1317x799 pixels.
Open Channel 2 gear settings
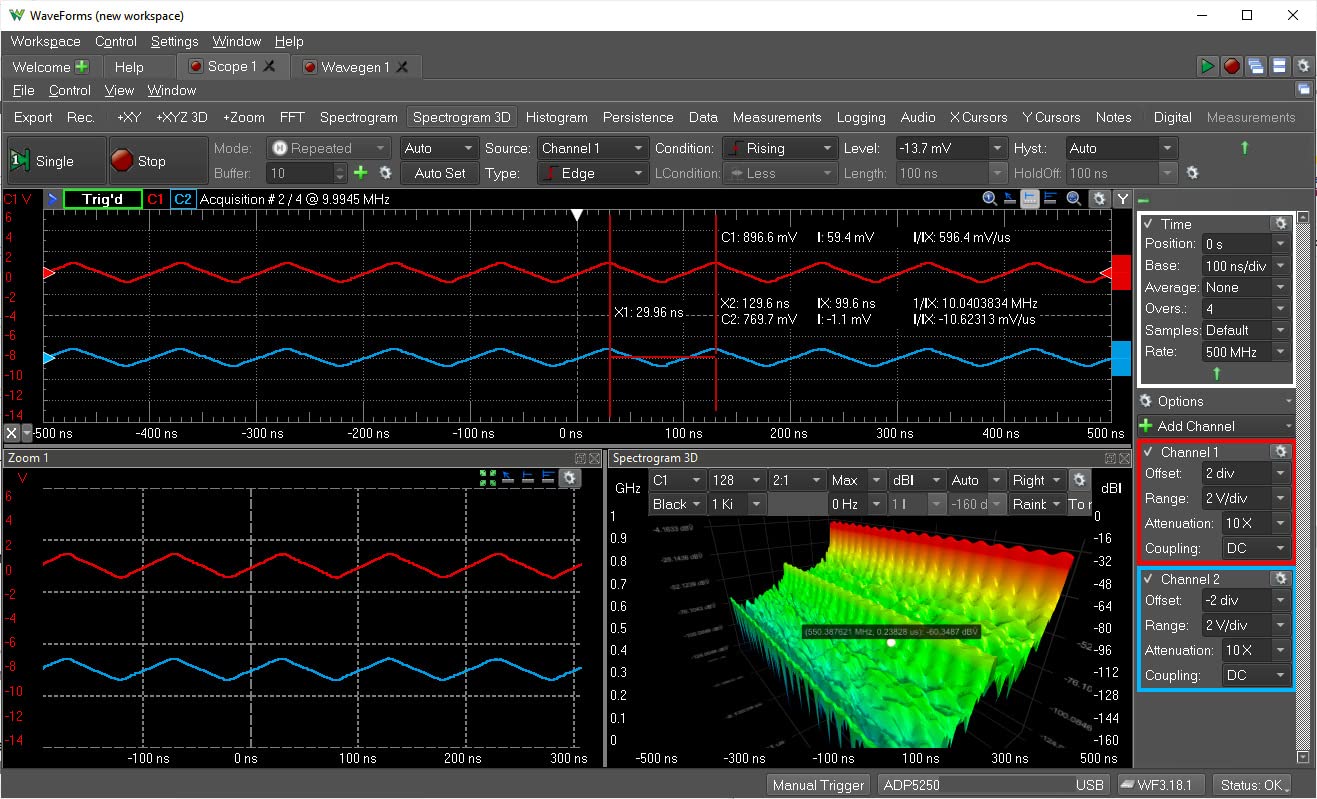point(1279,579)
